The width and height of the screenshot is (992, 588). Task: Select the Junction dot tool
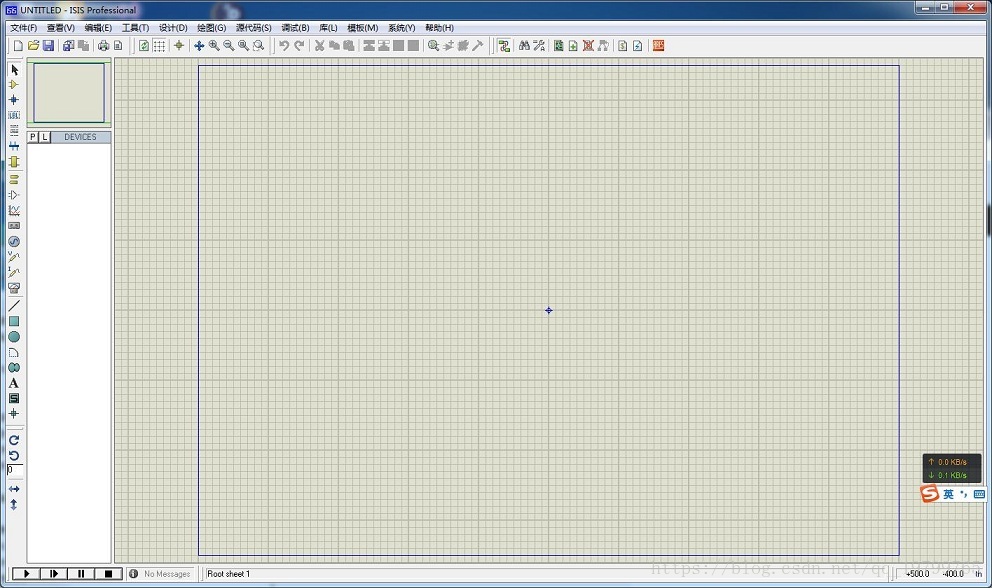(x=14, y=100)
